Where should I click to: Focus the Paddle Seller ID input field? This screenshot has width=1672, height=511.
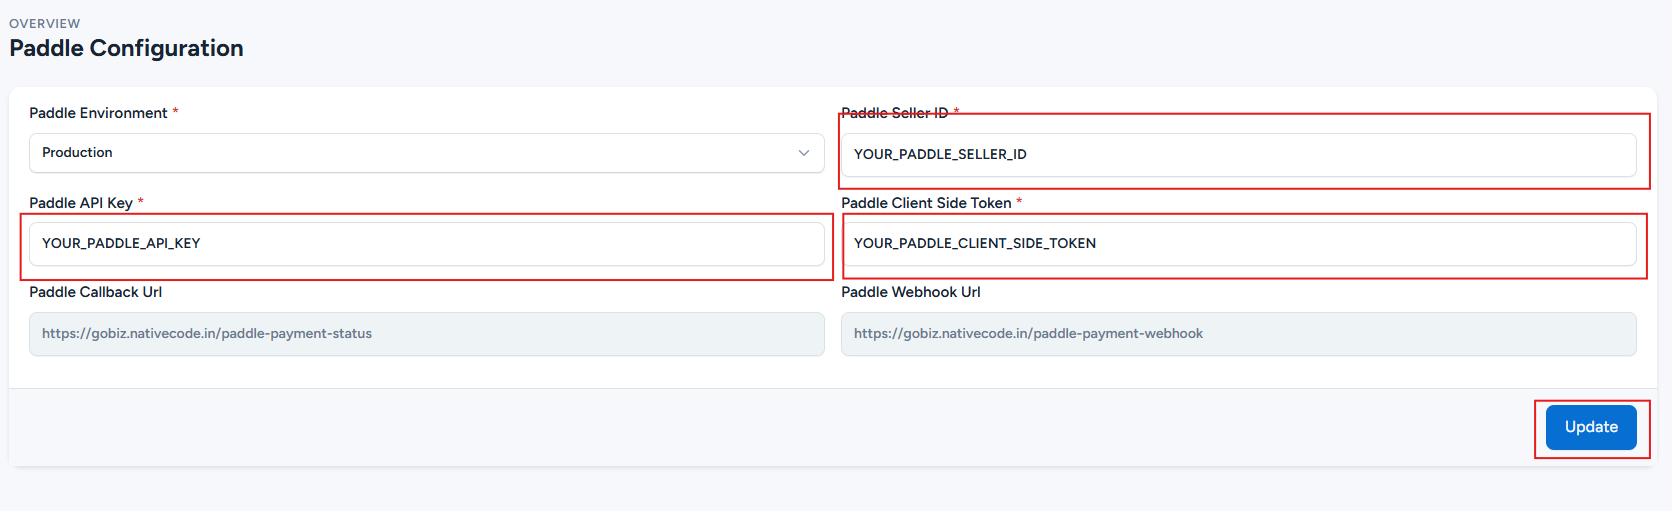(1238, 155)
